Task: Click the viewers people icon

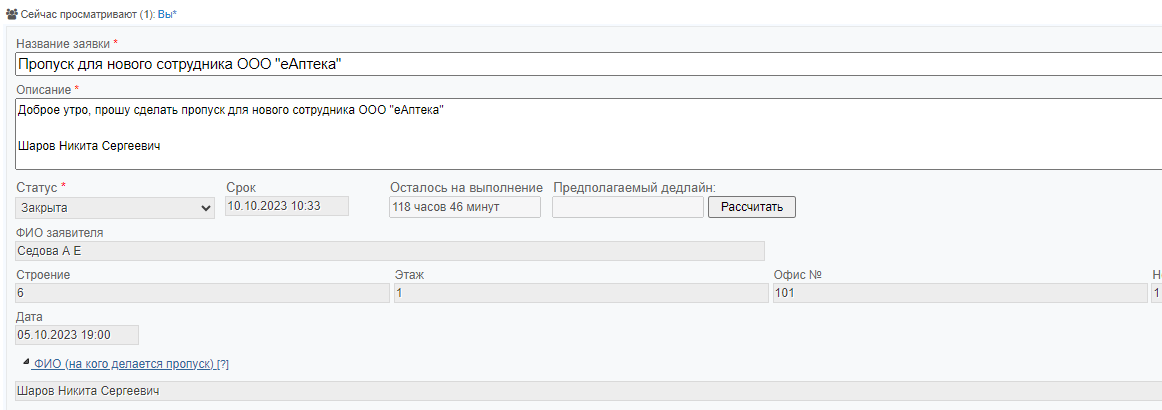Action: point(11,13)
